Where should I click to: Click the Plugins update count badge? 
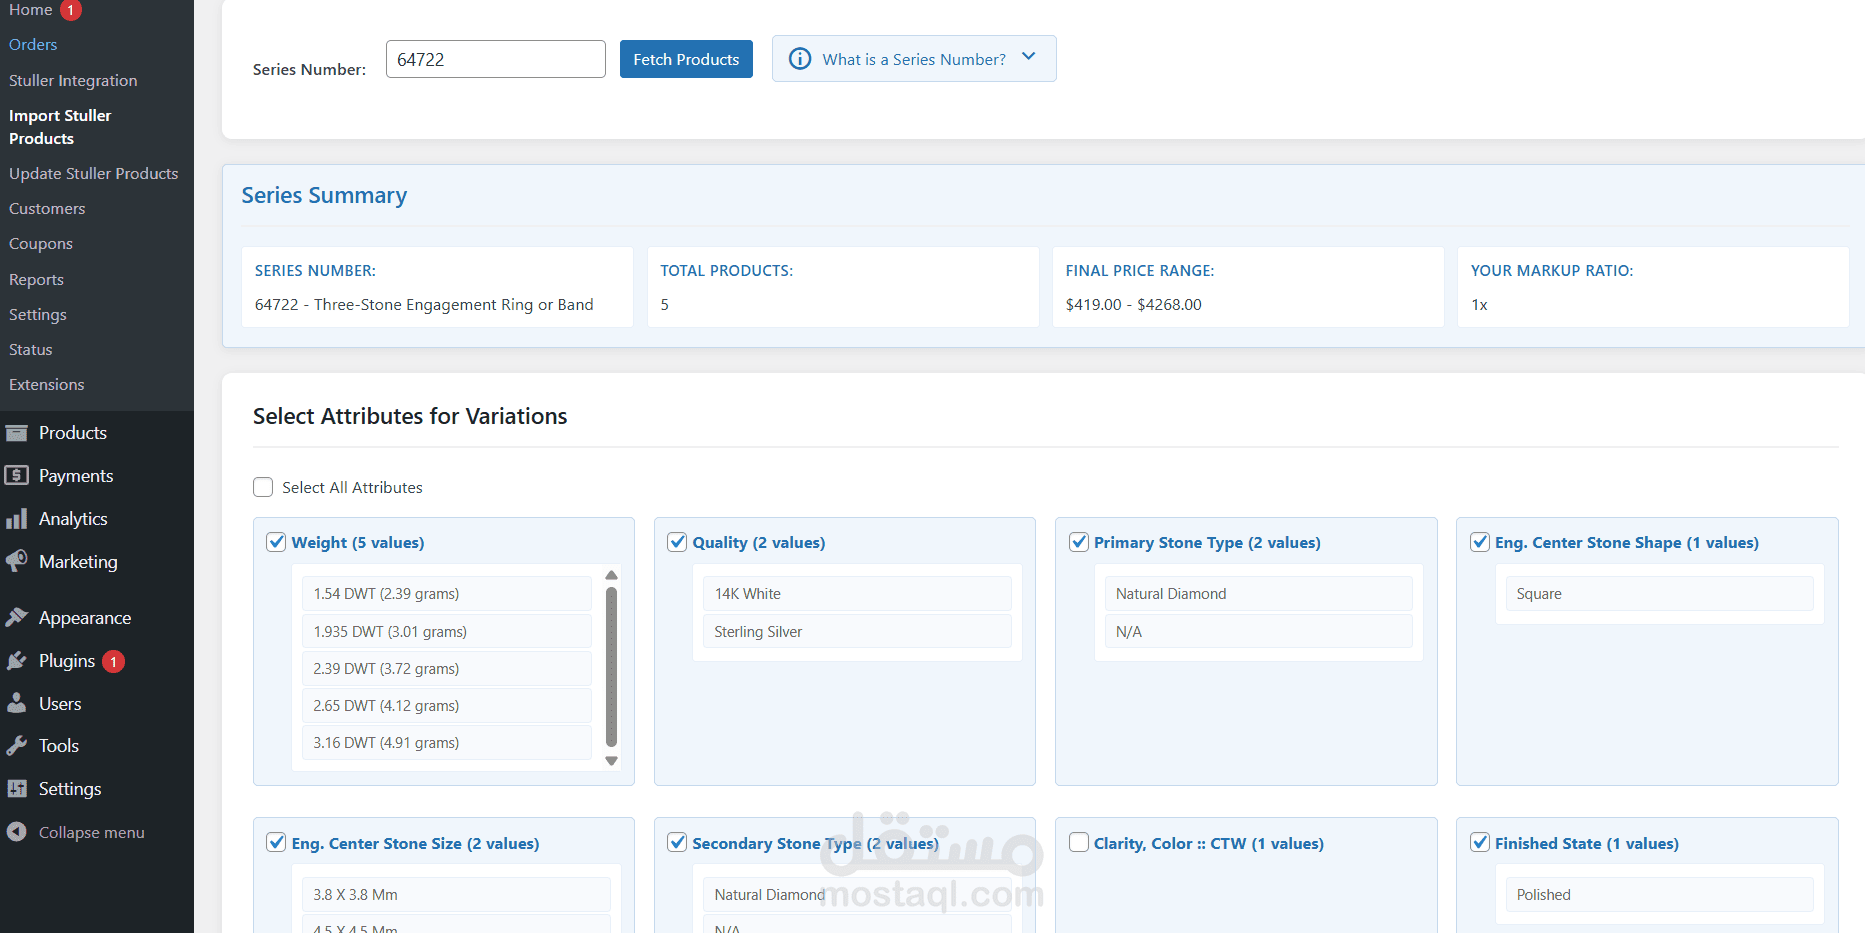[x=114, y=661]
